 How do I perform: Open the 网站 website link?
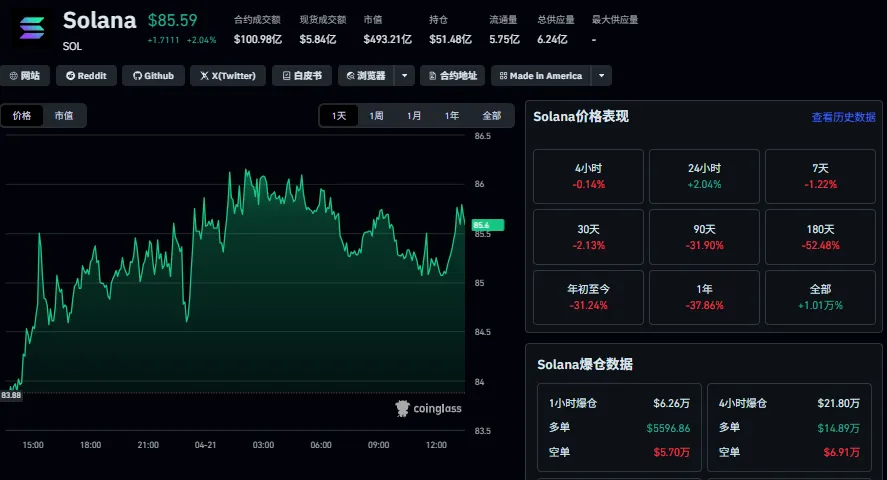(x=25, y=76)
